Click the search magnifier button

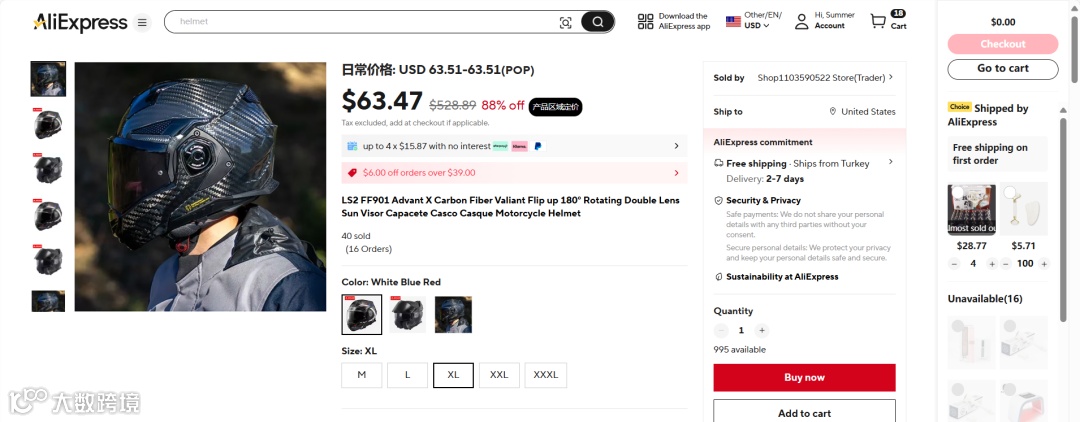(598, 22)
